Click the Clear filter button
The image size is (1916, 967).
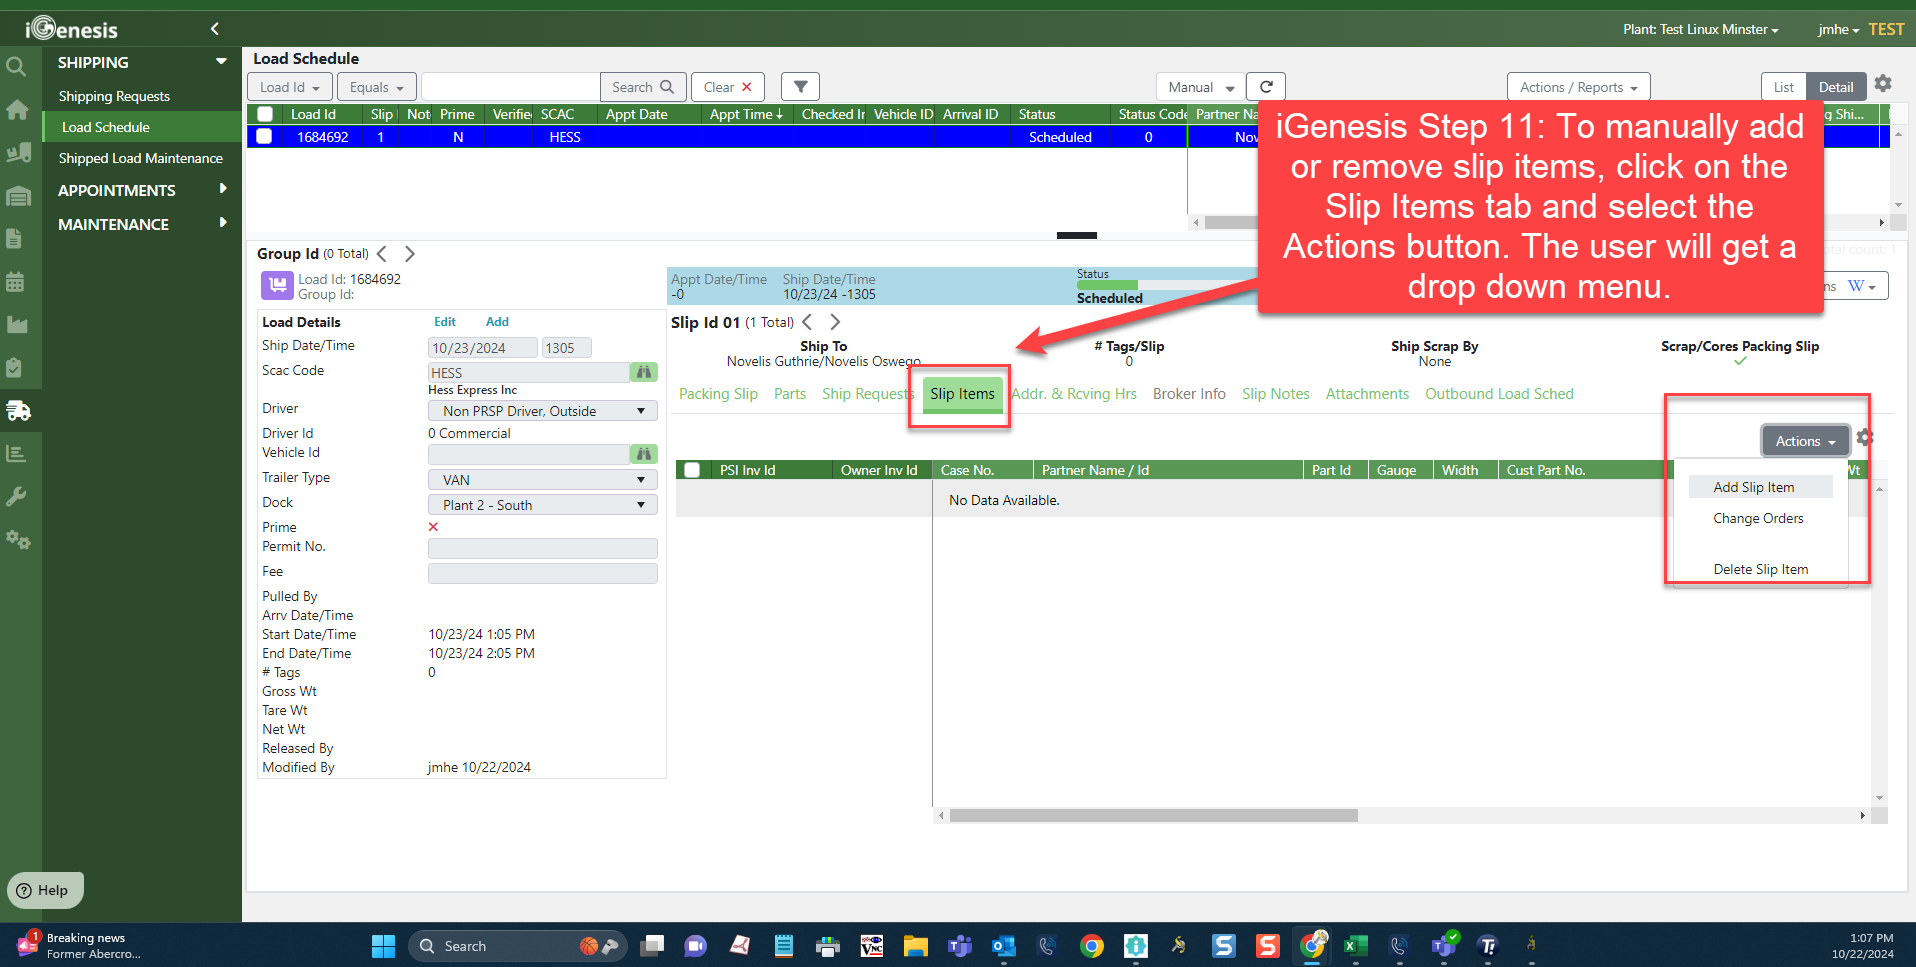pos(728,87)
